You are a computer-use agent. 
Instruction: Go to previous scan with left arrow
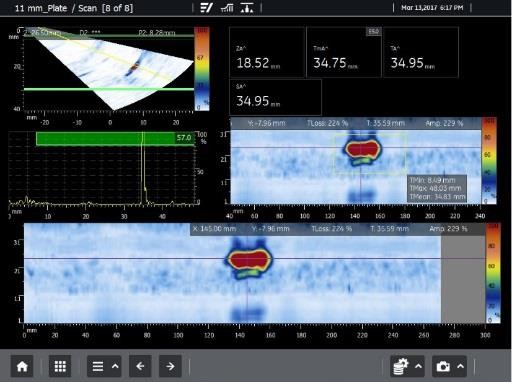[x=140, y=366]
